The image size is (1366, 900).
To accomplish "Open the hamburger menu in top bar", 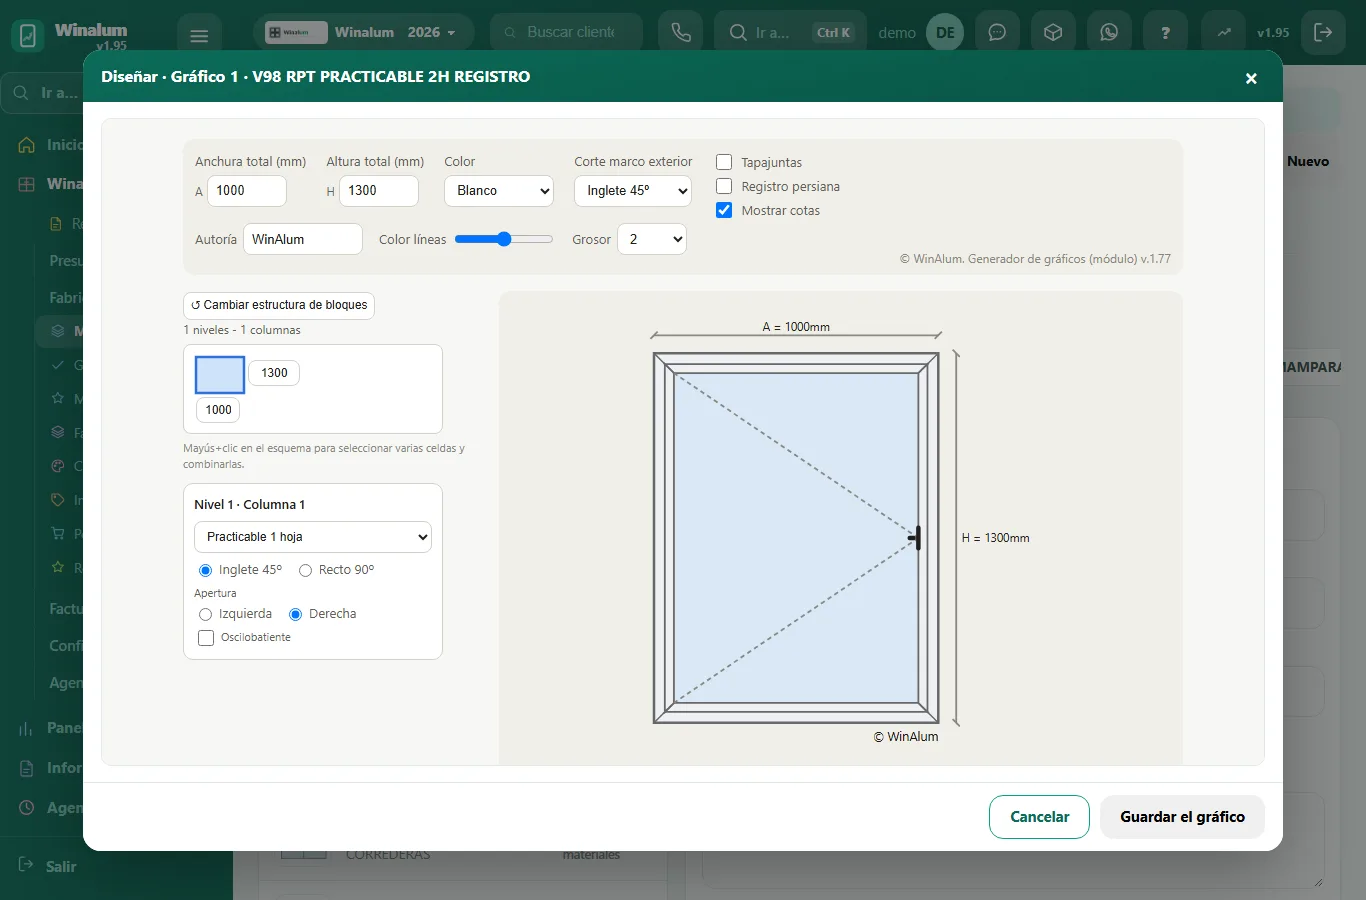I will (x=199, y=36).
